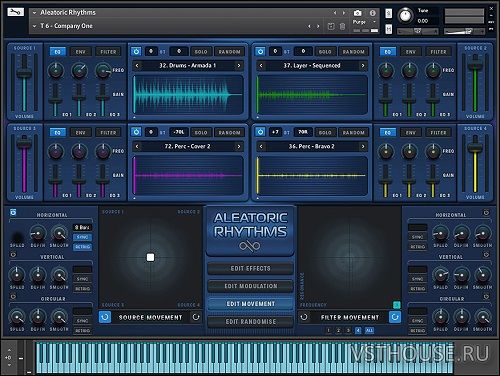
Task: Select previous sample before 32. Drums - Armada 1
Action: click(137, 66)
